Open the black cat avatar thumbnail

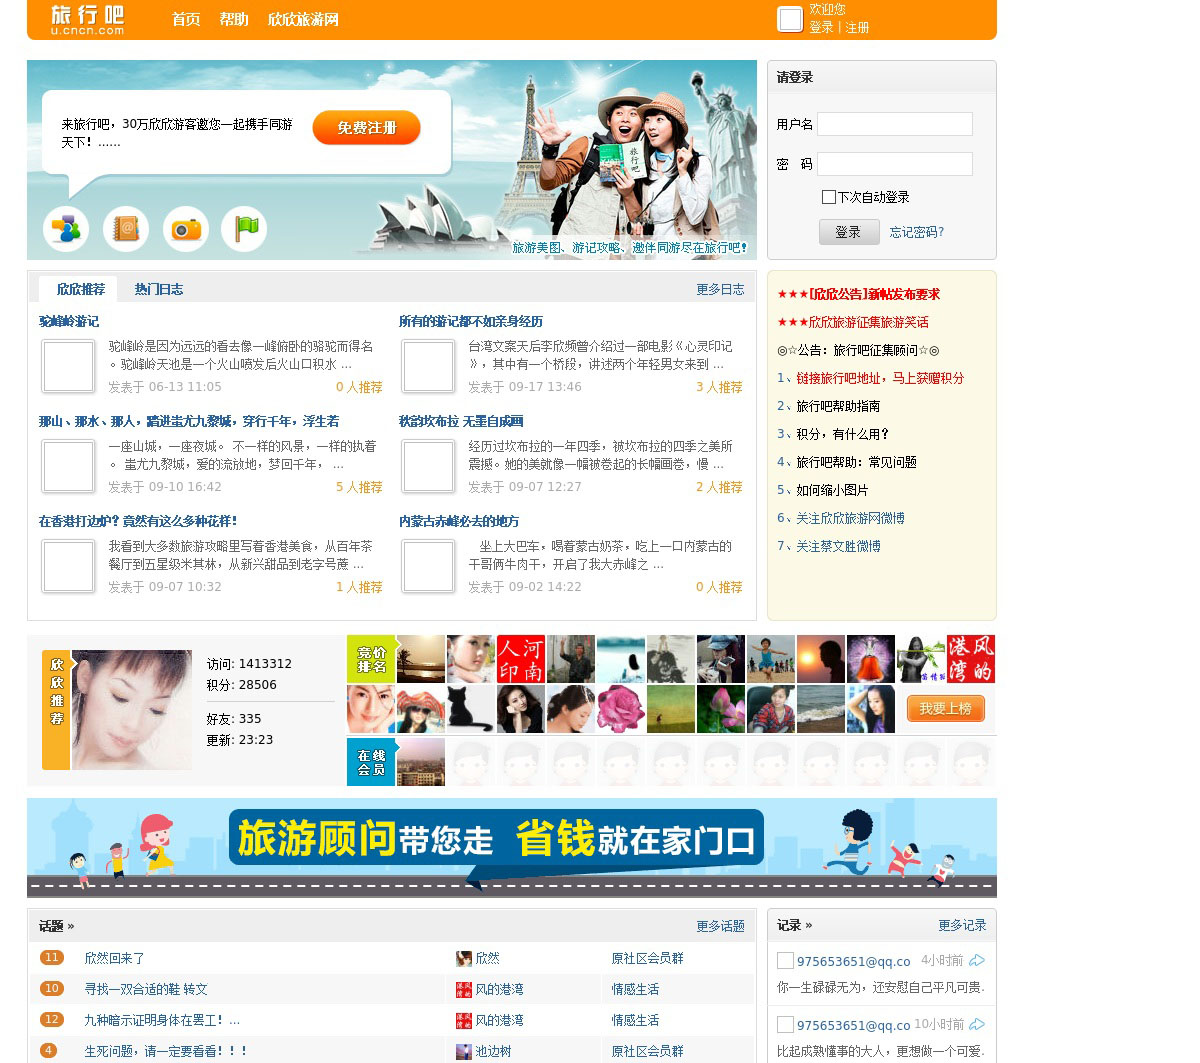point(471,709)
